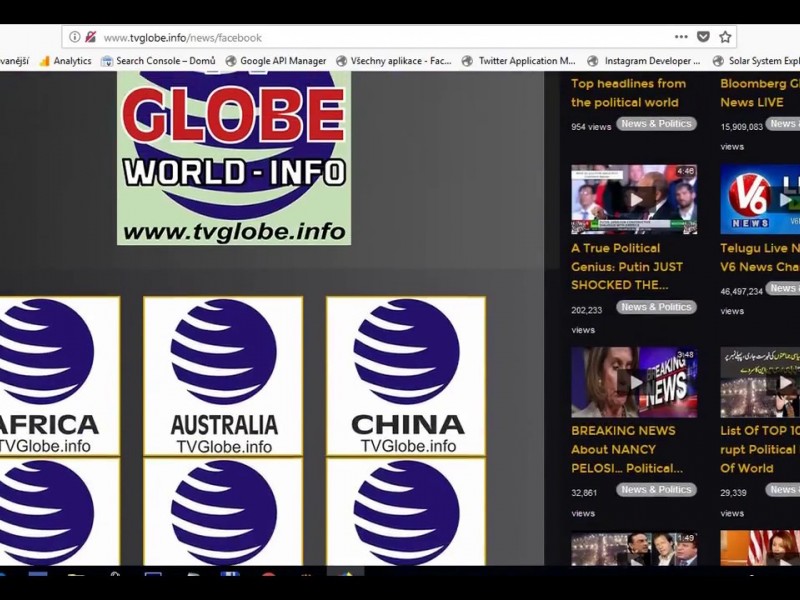
Task: Open Solar System Expl... bookmark
Action: coord(757,61)
